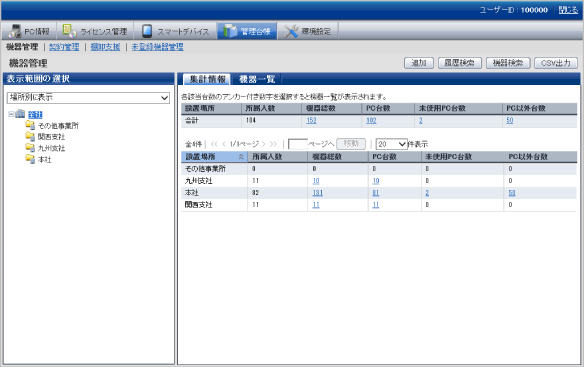Open the PC情報 tab icon
The height and width of the screenshot is (367, 584).
[x=15, y=31]
